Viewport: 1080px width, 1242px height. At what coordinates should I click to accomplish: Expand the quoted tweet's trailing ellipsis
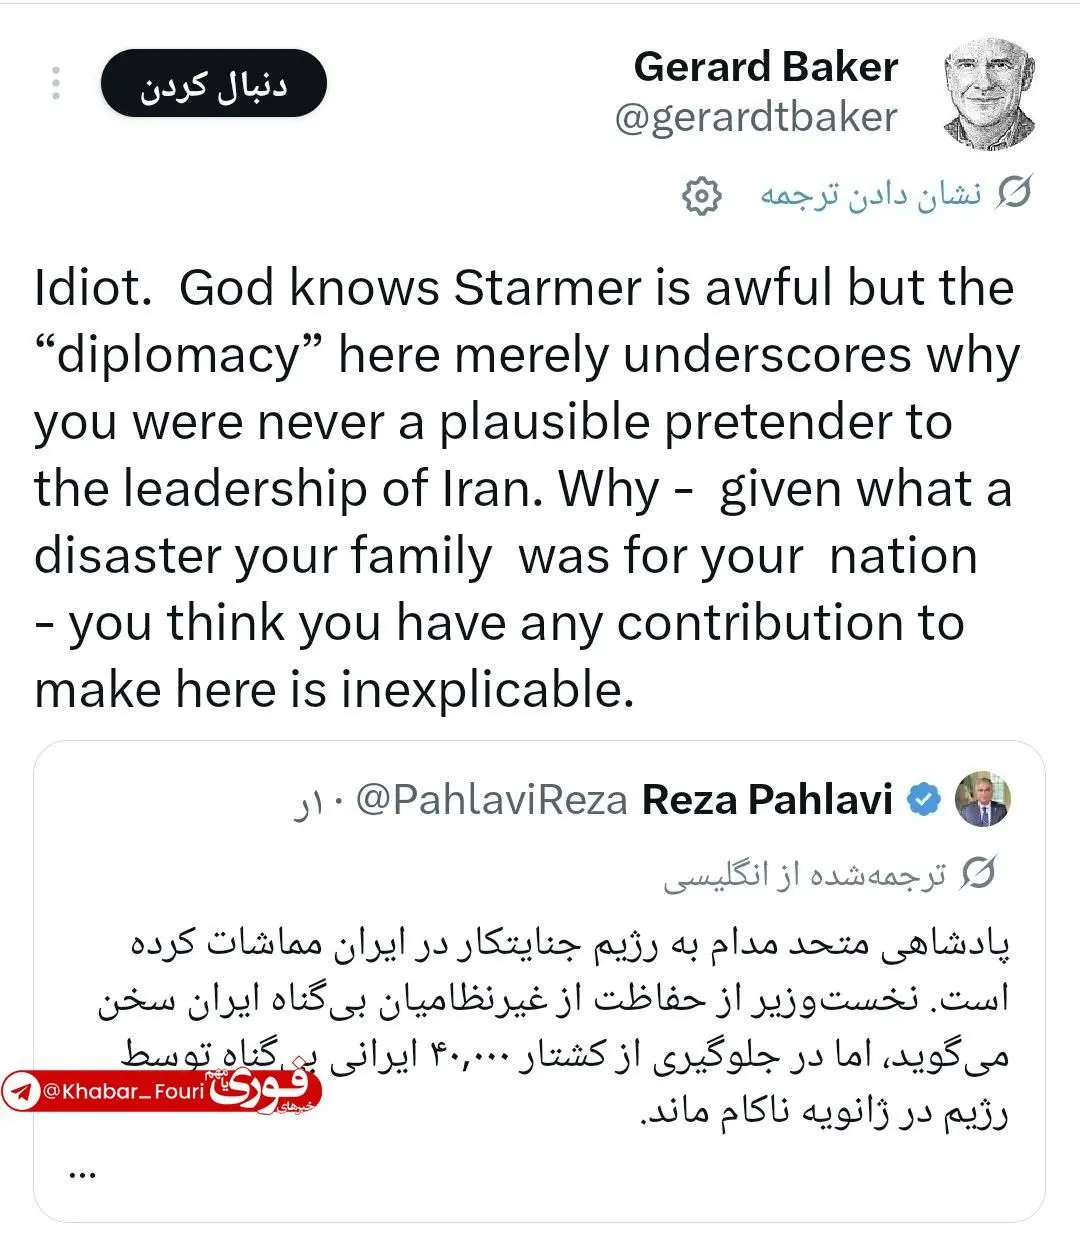click(82, 1173)
